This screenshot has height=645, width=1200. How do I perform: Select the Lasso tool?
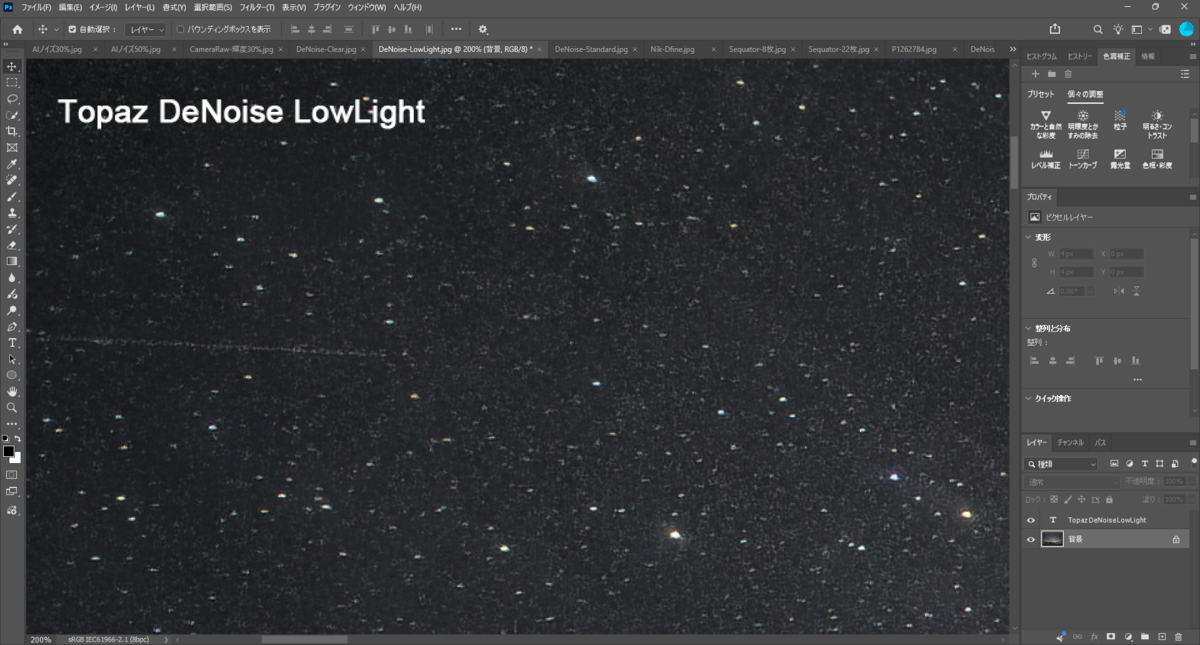[x=12, y=99]
